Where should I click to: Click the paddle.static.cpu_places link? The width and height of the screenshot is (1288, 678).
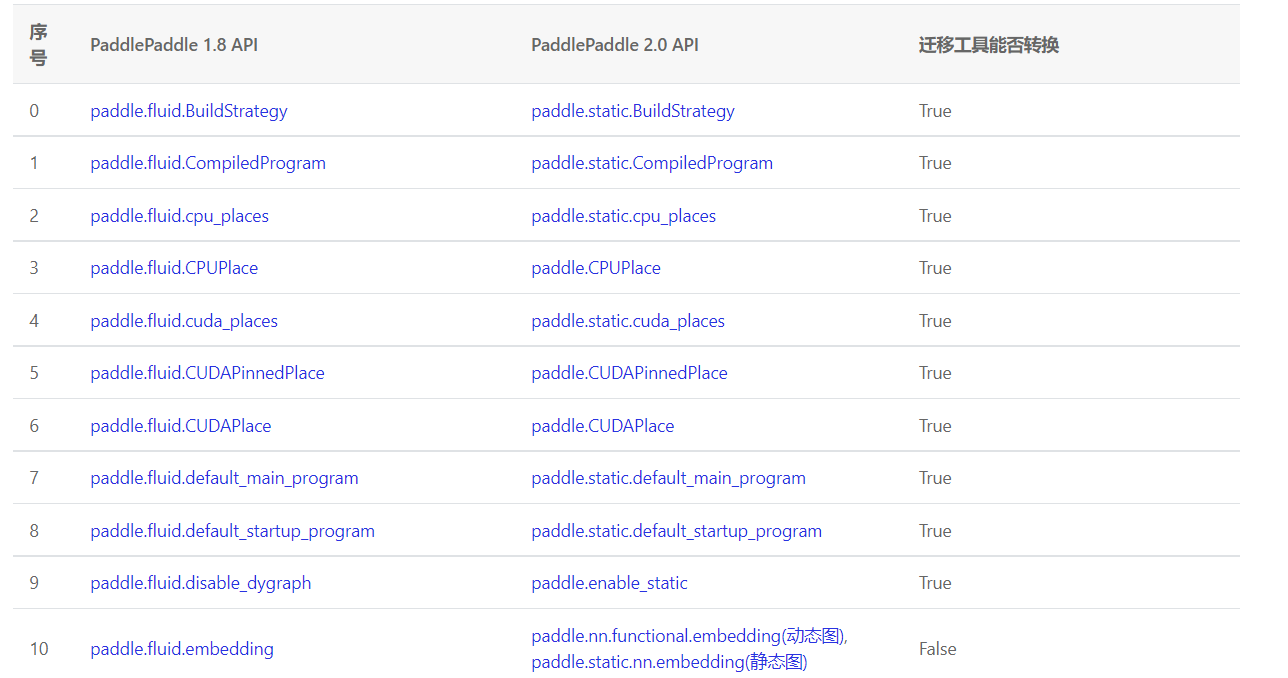[623, 215]
